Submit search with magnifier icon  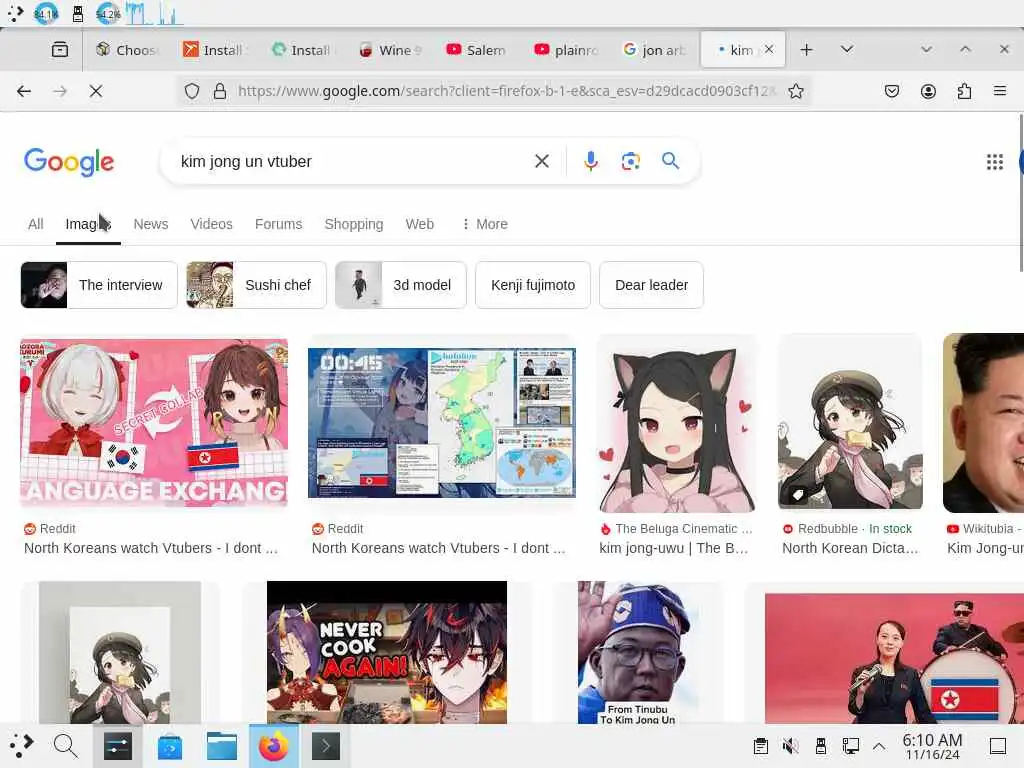tap(671, 161)
